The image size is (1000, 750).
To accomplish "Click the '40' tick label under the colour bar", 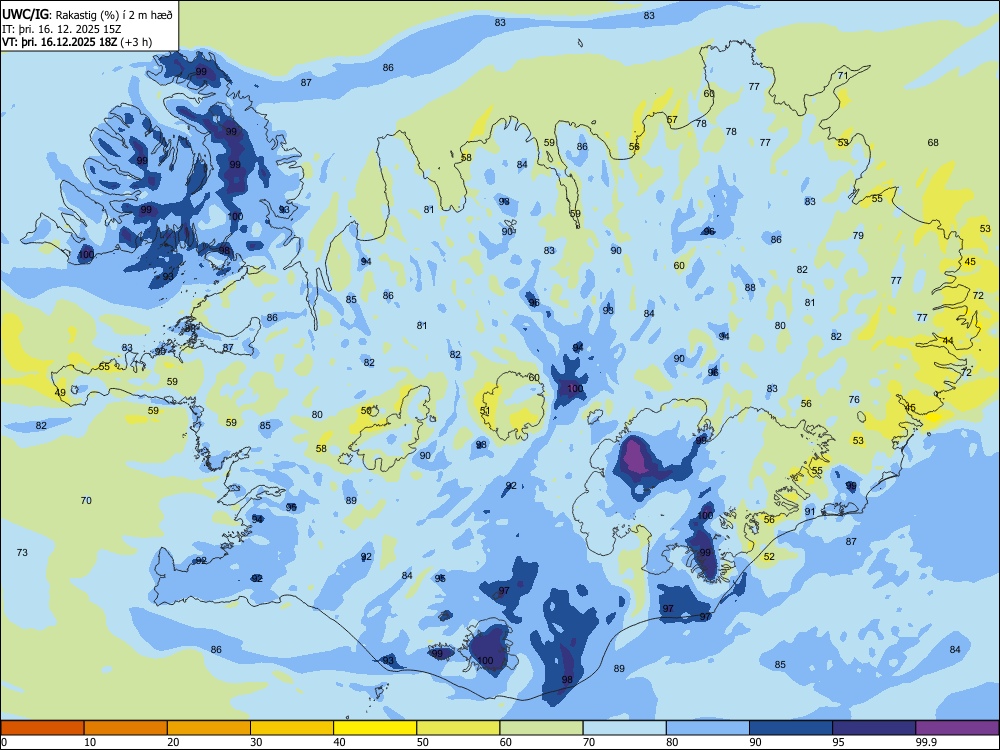I will [339, 742].
